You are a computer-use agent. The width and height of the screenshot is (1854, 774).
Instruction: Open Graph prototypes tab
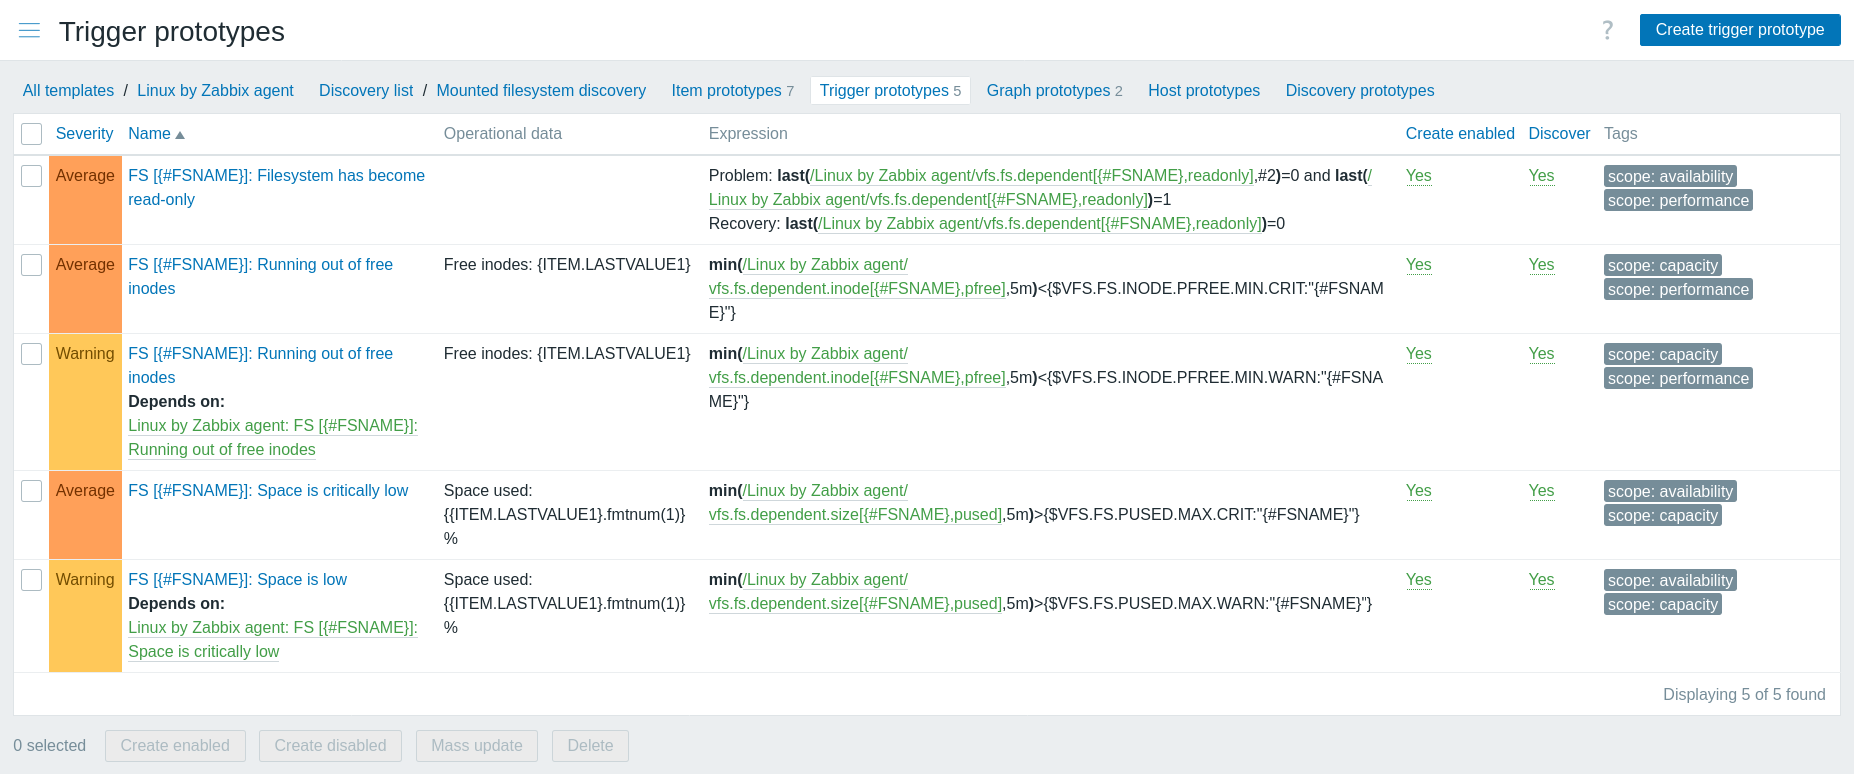click(1048, 91)
